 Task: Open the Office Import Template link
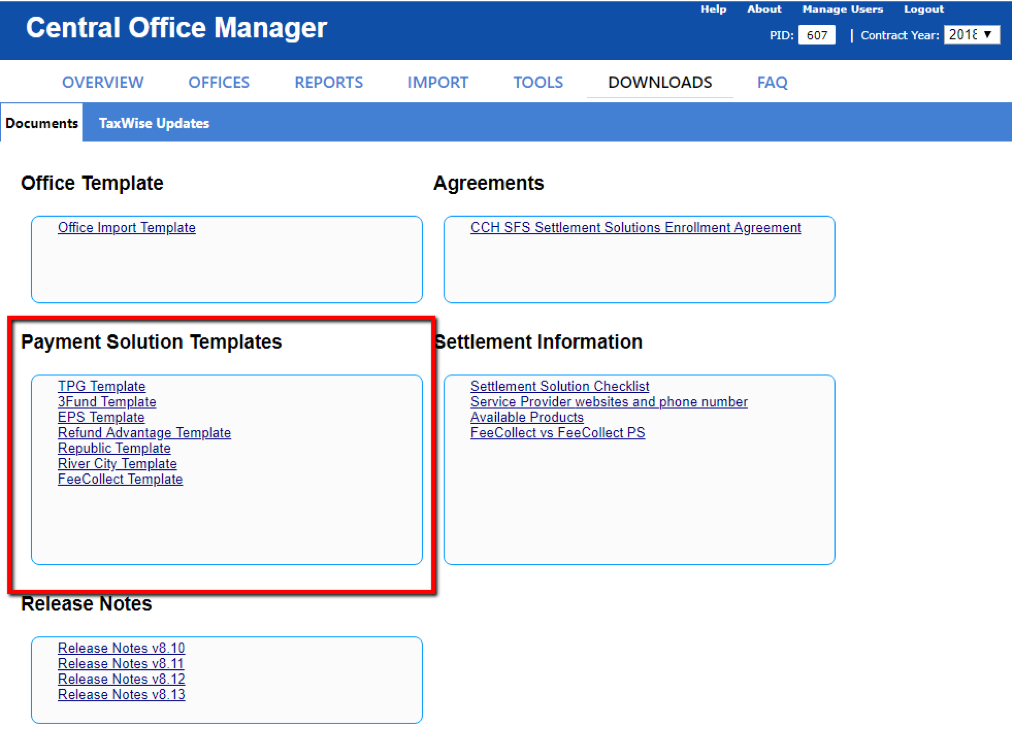pyautogui.click(x=126, y=227)
